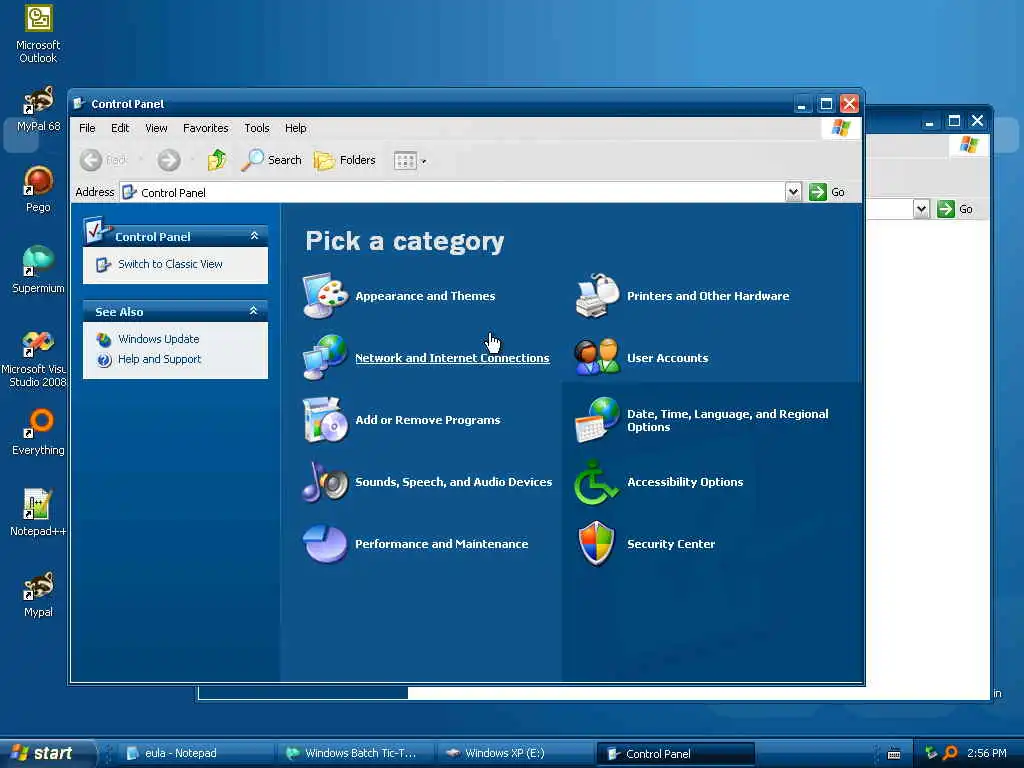Click the Start button
Image resolution: width=1024 pixels, height=768 pixels.
(47, 753)
